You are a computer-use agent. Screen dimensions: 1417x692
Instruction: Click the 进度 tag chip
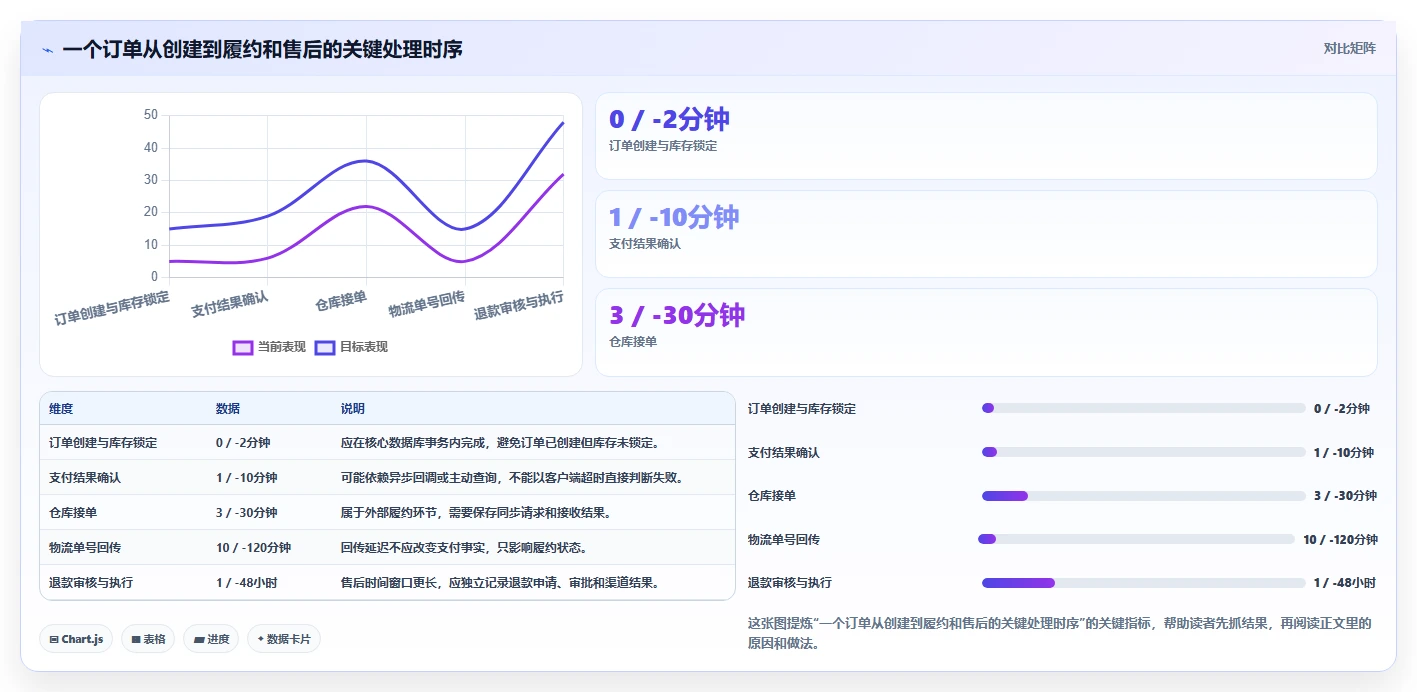tap(211, 639)
